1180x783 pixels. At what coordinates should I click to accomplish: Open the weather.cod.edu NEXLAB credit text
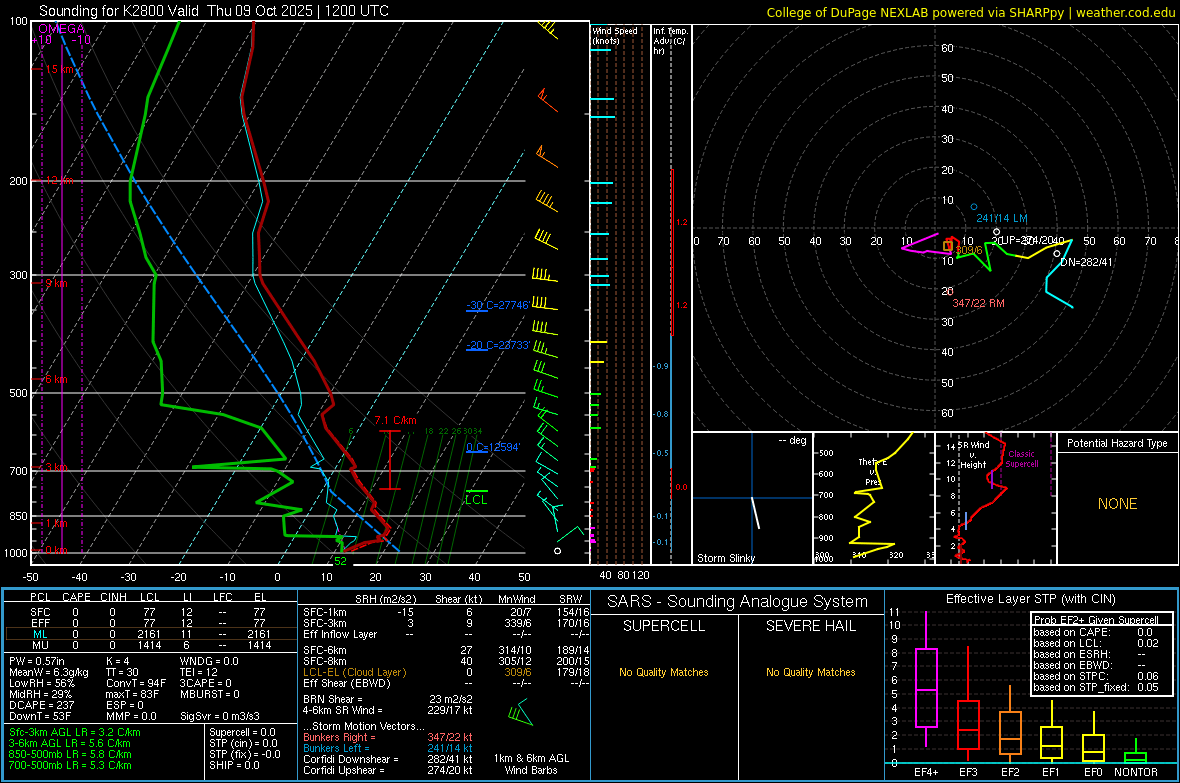tap(970, 12)
